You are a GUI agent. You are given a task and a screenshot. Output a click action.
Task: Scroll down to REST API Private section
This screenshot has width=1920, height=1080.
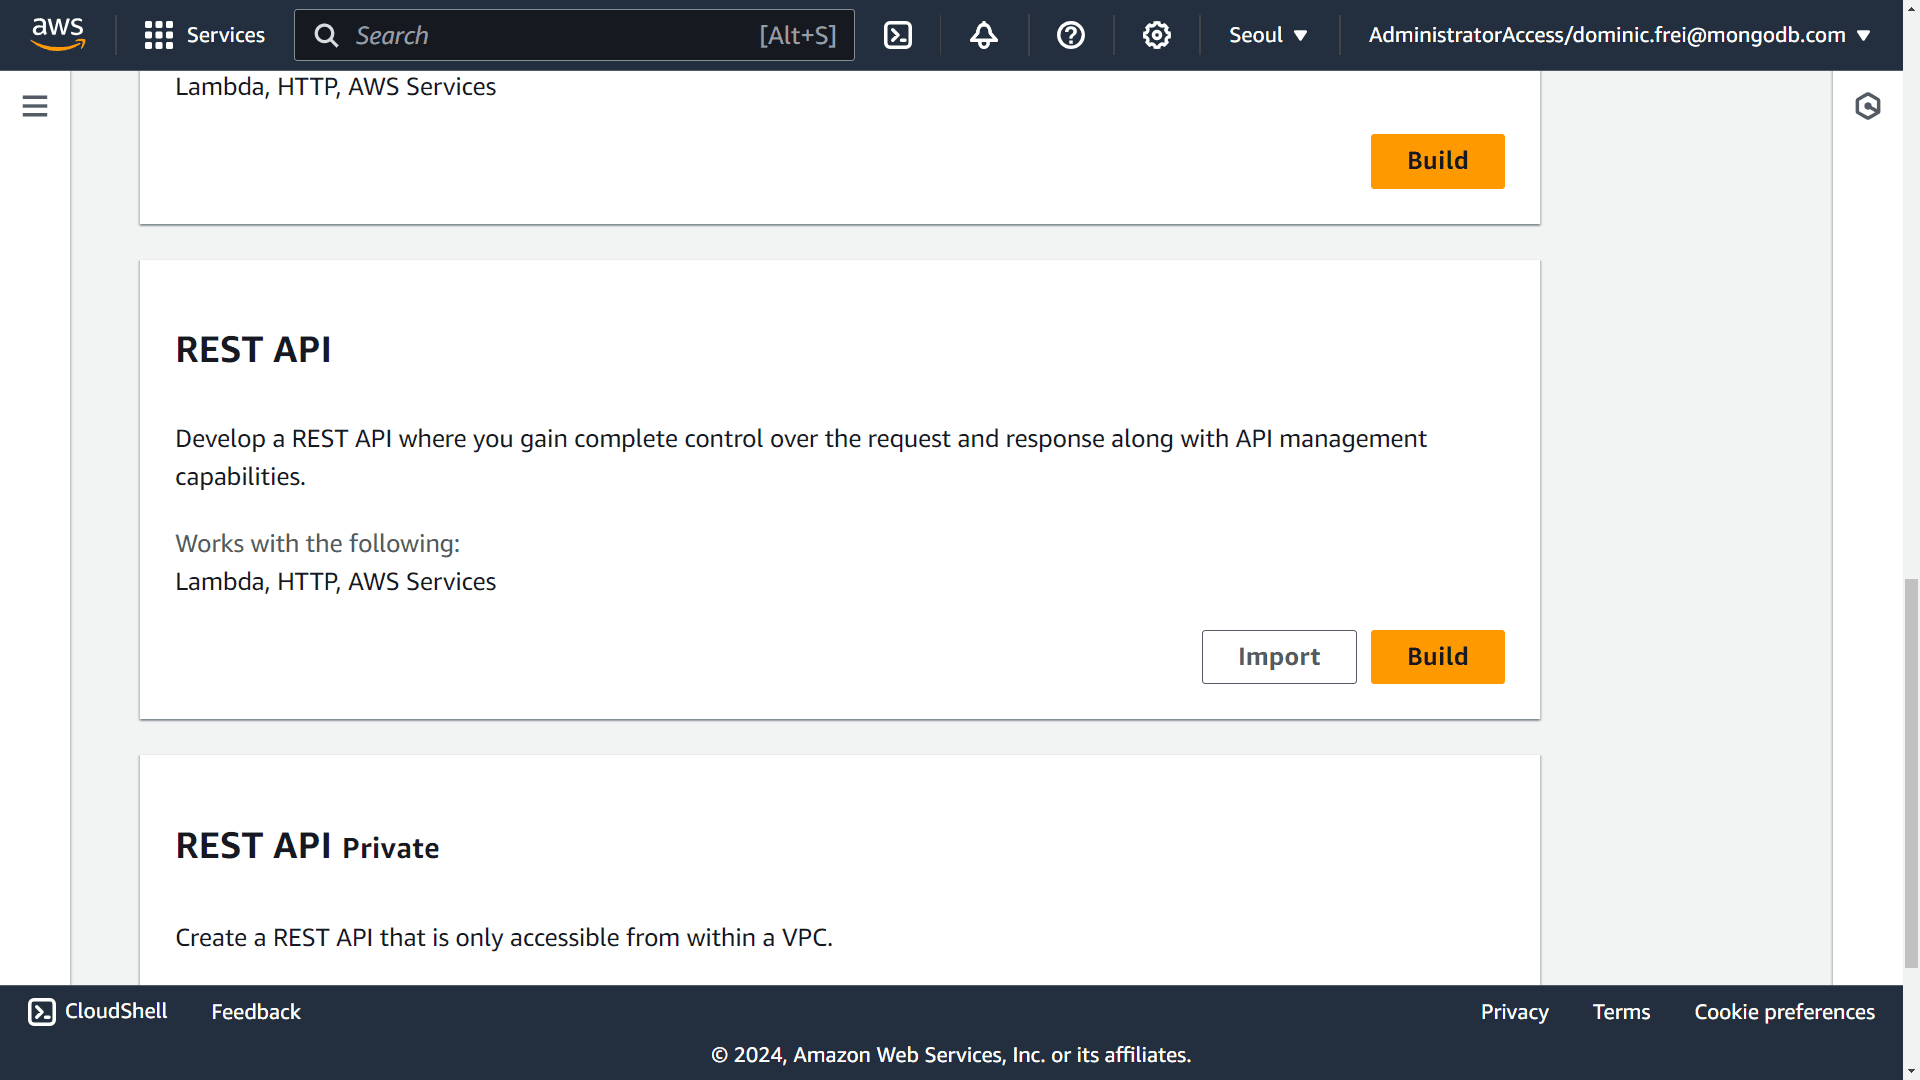click(309, 844)
